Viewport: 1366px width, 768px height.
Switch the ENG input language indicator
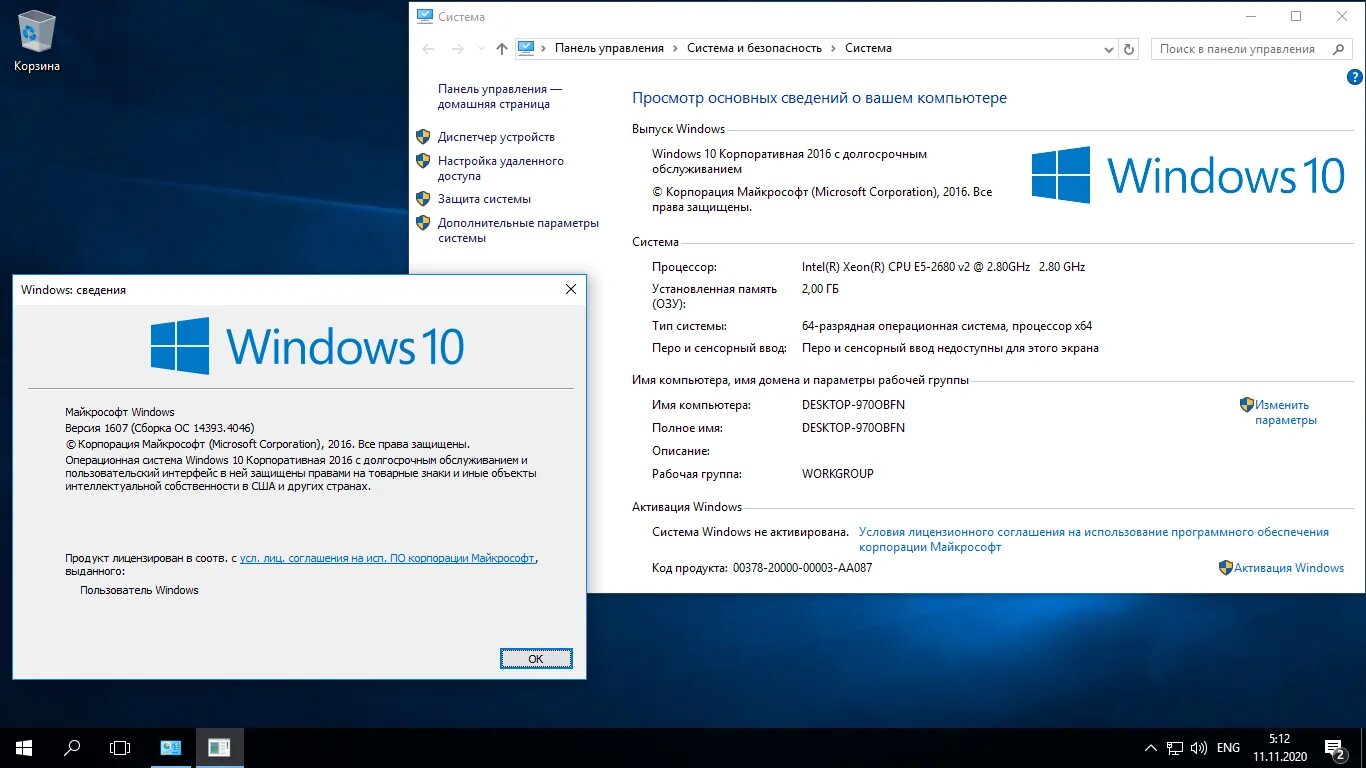[1228, 748]
